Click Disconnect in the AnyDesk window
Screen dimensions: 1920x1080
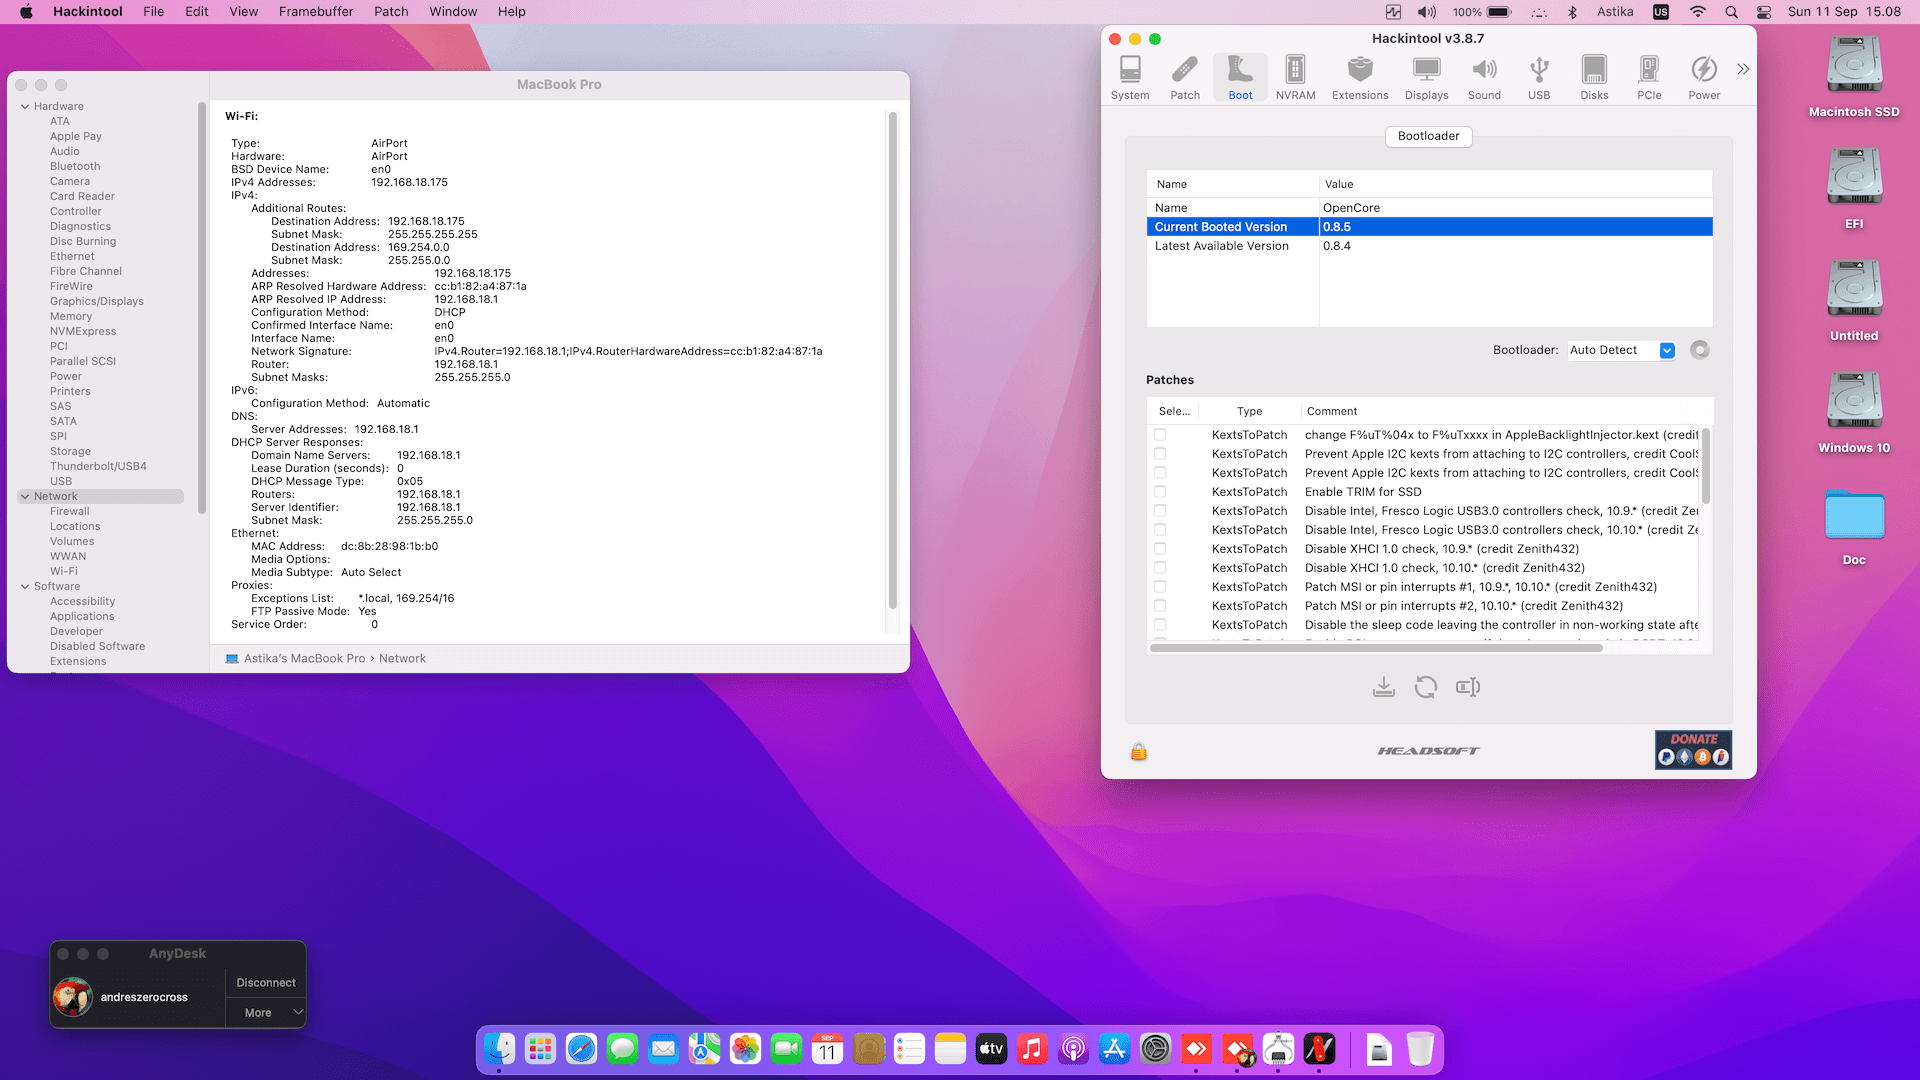click(x=265, y=982)
